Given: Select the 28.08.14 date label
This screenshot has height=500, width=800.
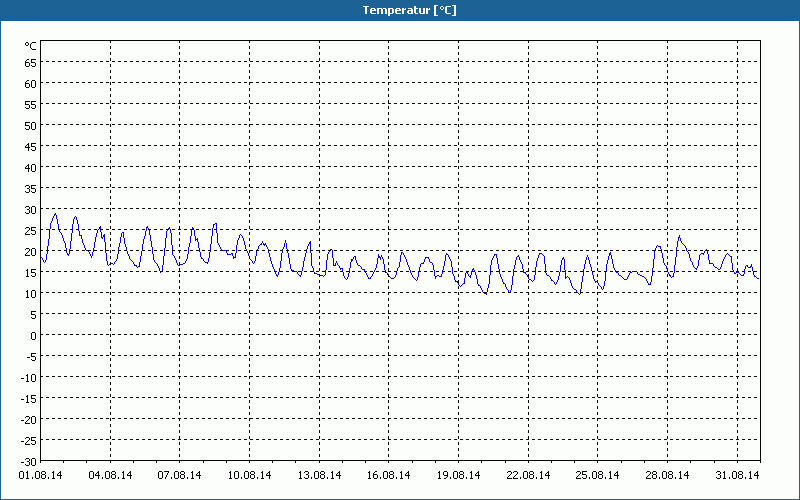Looking at the screenshot, I should (668, 476).
